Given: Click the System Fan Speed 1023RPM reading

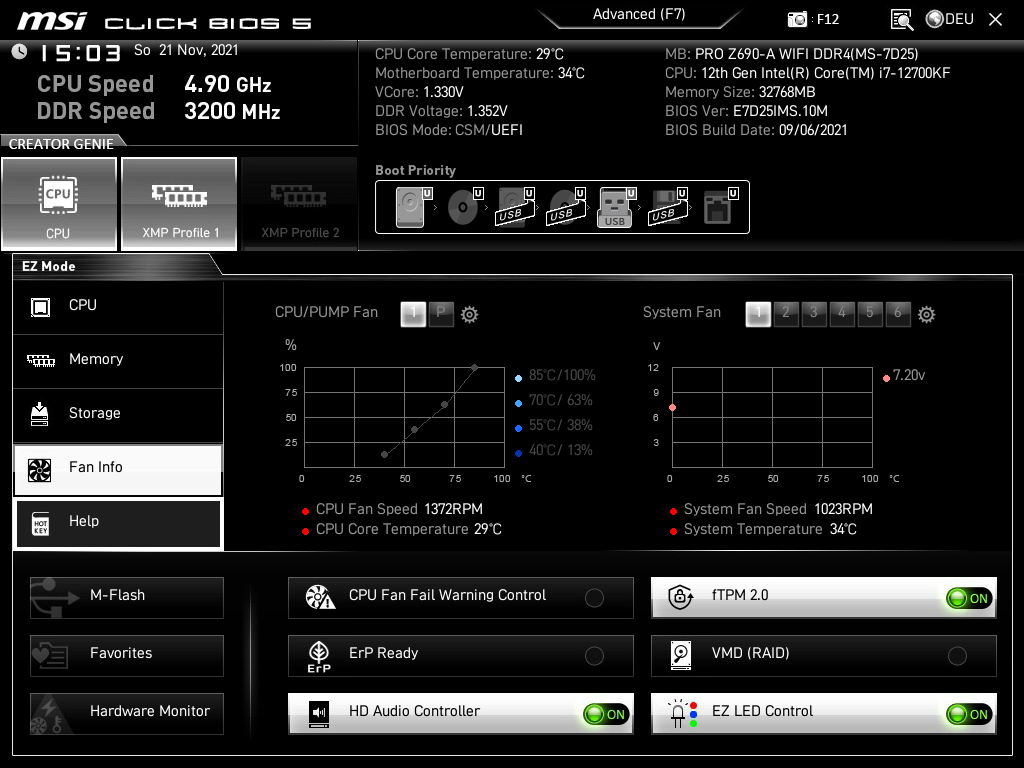Looking at the screenshot, I should [778, 509].
